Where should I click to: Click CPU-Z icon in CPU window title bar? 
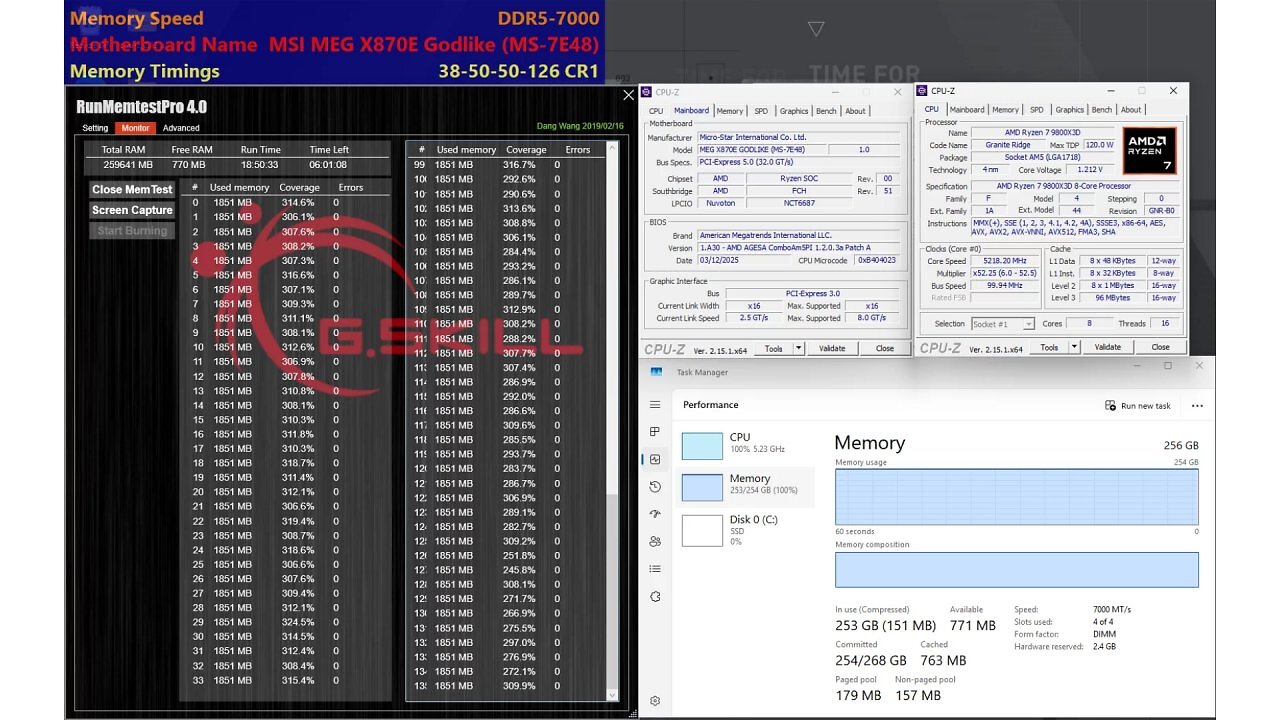click(923, 91)
